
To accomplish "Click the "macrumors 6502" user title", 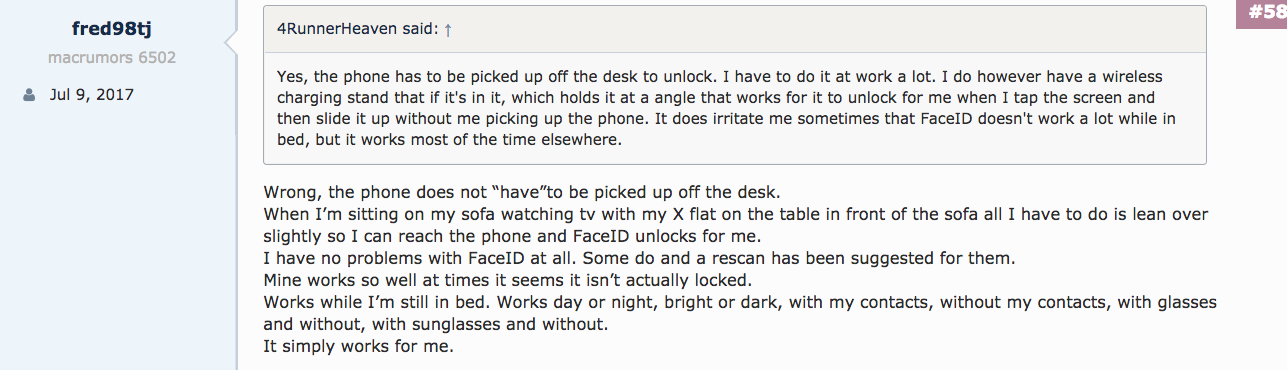I will click(x=112, y=58).
